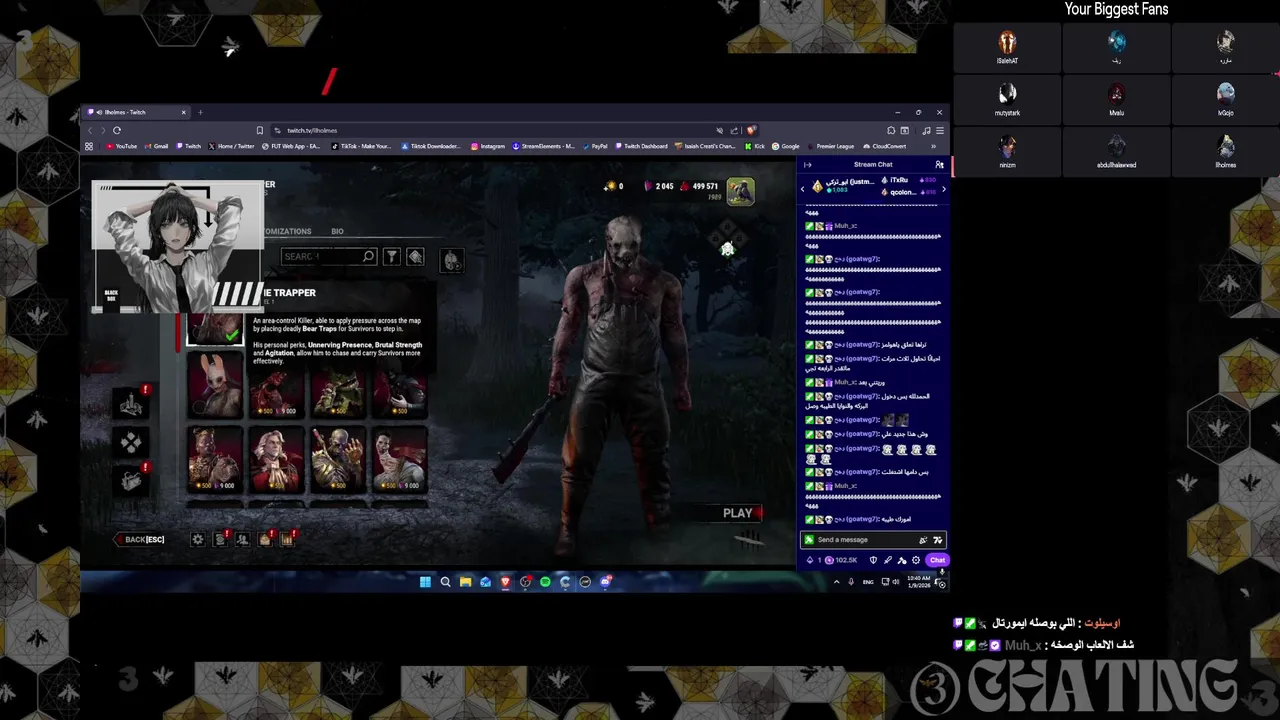Select the llholmes fan avatar
This screenshot has height=720, width=1280.
pyautogui.click(x=1225, y=146)
